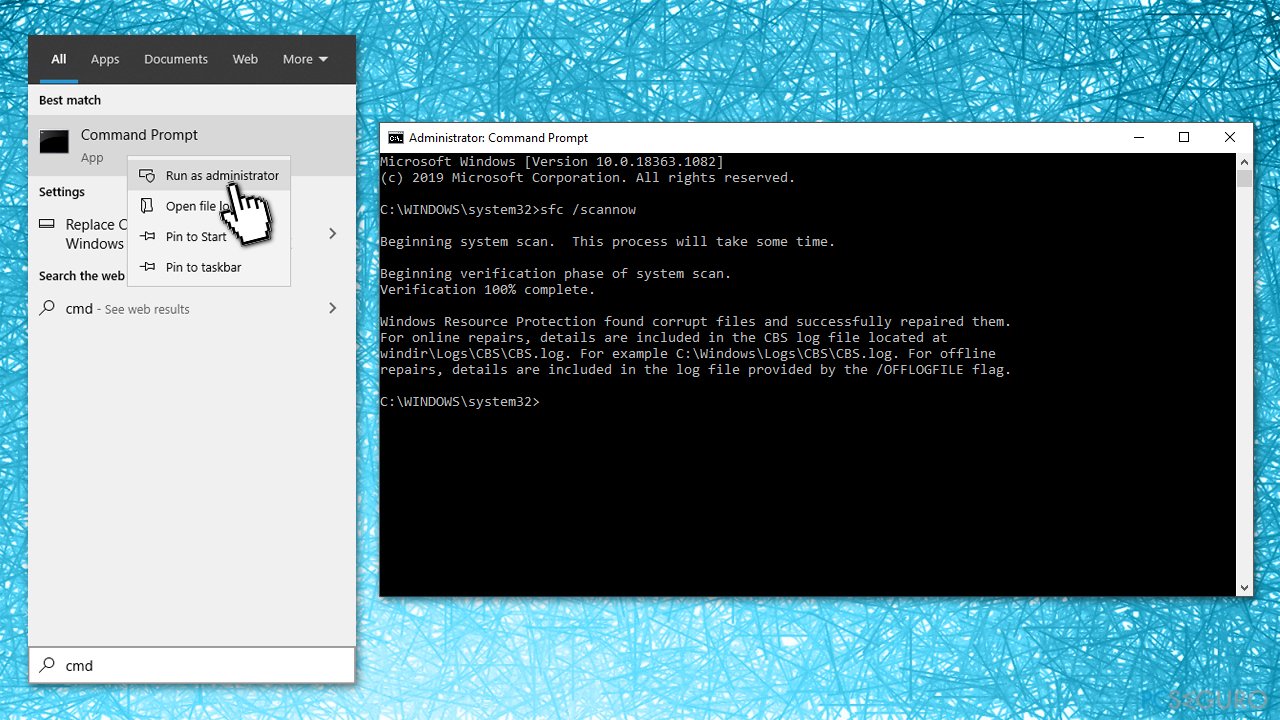Switch to the Apps search tab
Image resolution: width=1280 pixels, height=720 pixels.
(x=105, y=59)
